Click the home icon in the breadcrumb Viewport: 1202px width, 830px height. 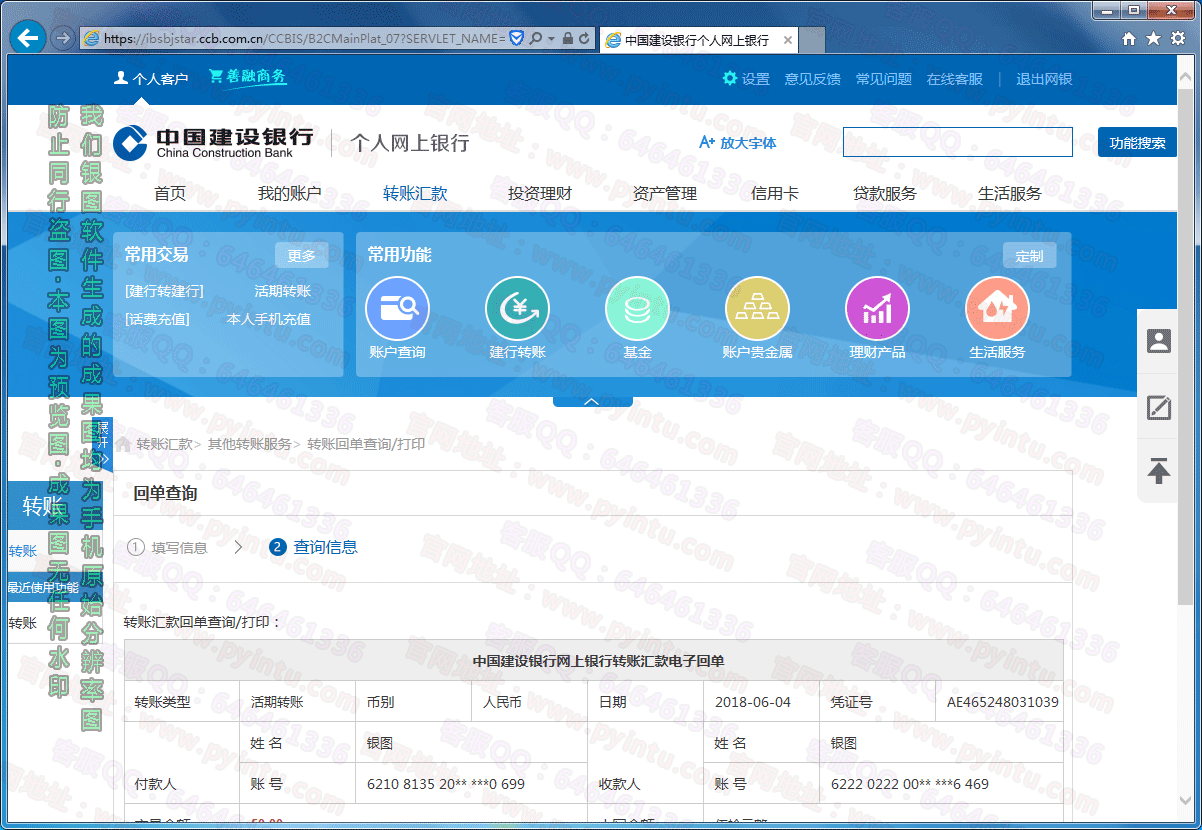point(123,444)
